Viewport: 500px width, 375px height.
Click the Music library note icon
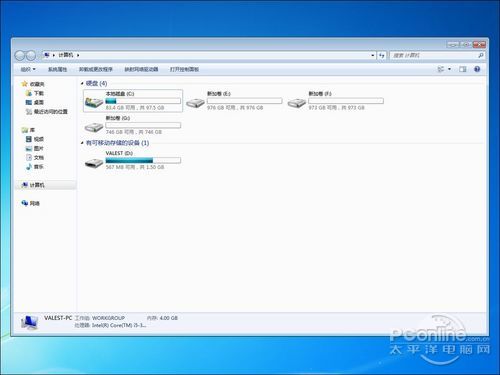[29, 167]
